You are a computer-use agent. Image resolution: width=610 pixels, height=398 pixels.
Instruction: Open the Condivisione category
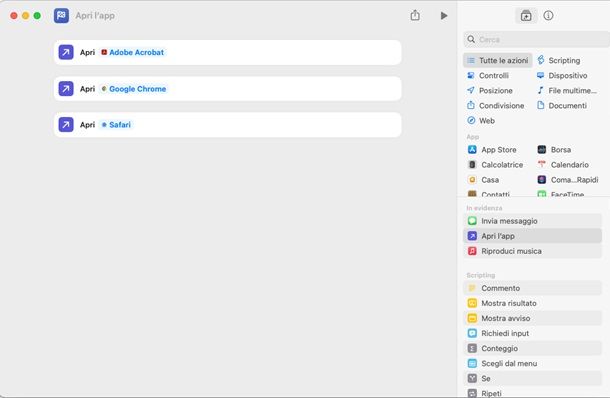pos(495,105)
